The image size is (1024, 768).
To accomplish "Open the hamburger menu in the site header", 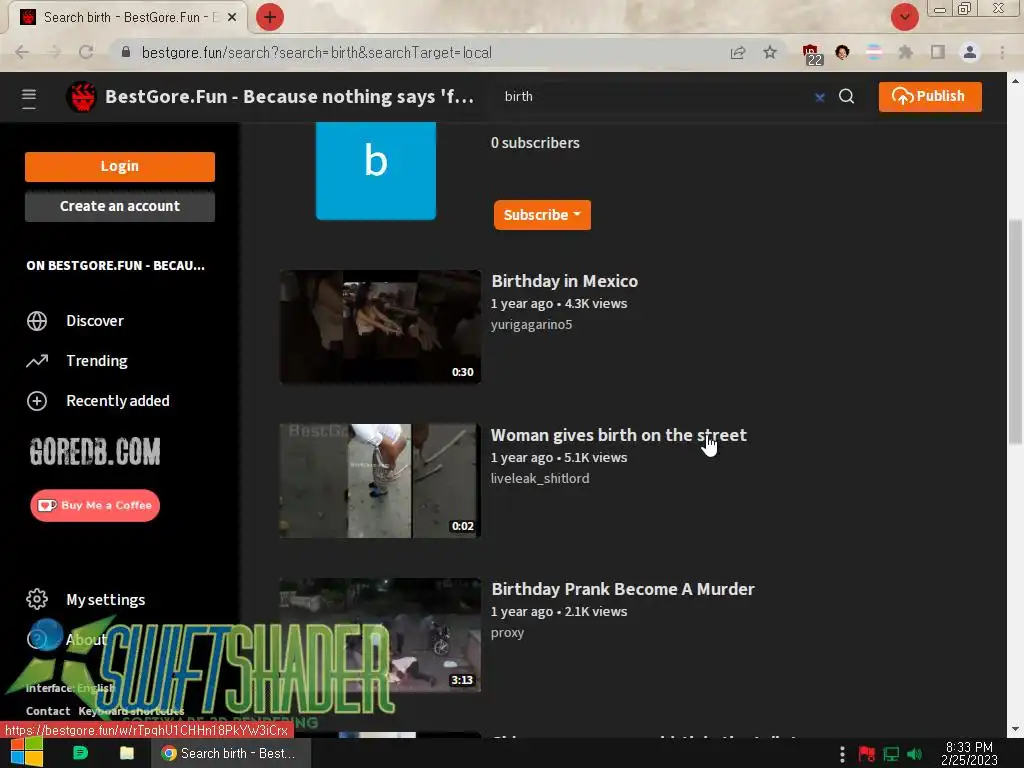I will 29,98.
